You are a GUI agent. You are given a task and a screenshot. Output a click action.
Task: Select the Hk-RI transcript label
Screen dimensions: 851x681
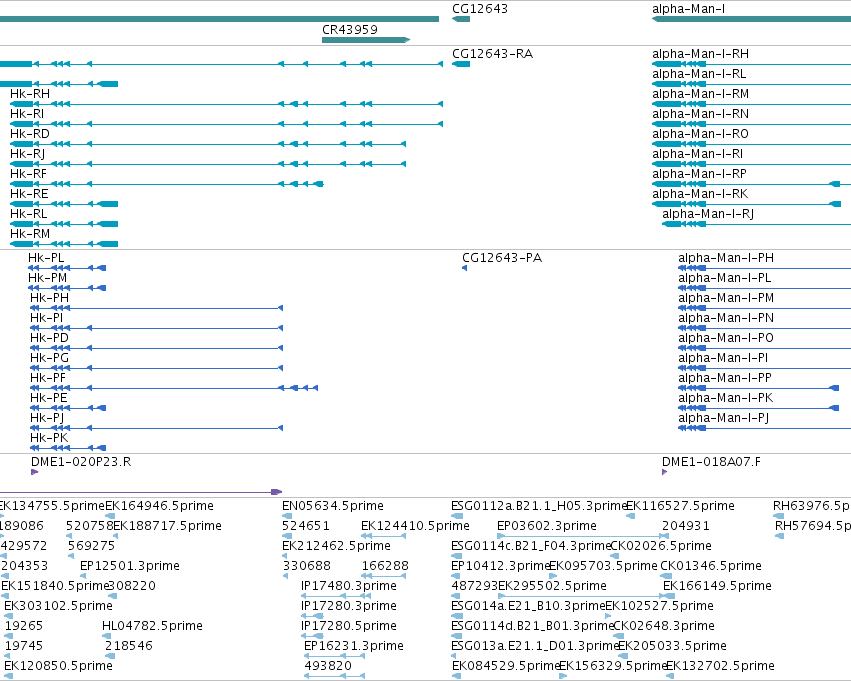27,114
